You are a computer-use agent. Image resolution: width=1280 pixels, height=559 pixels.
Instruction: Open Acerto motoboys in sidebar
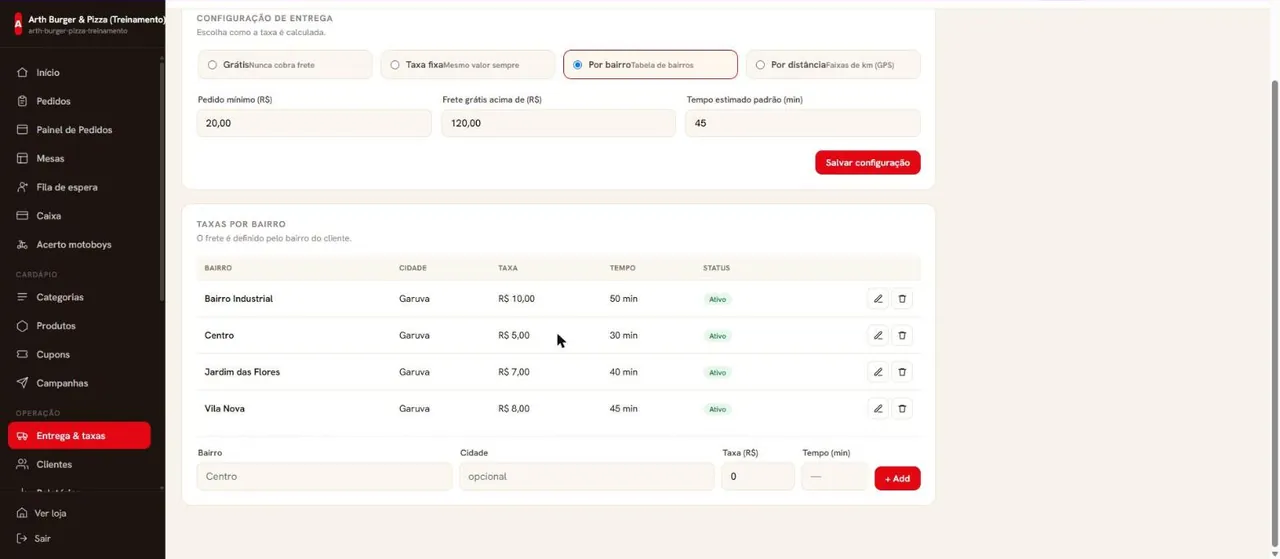pos(79,244)
